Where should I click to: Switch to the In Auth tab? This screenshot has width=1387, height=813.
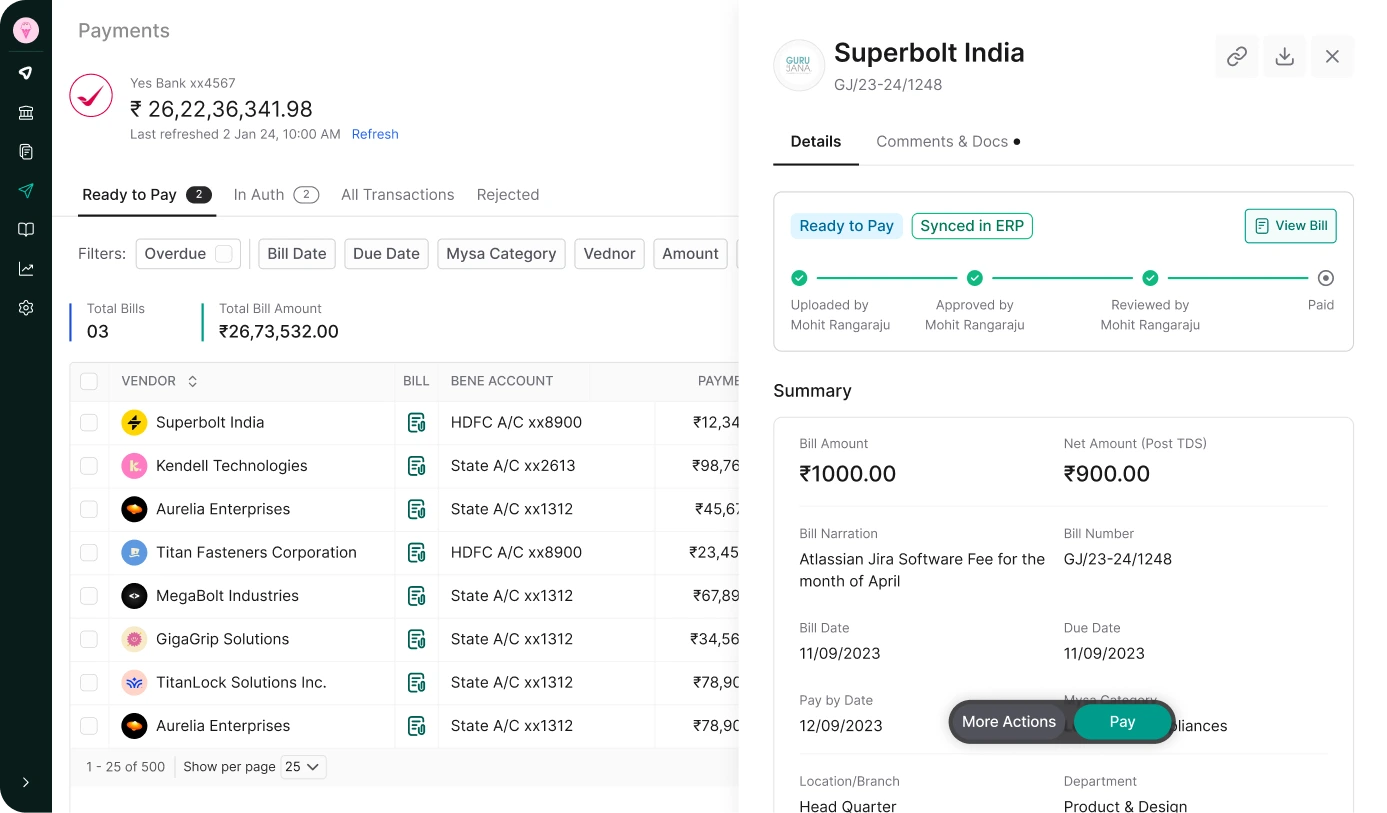coord(275,195)
